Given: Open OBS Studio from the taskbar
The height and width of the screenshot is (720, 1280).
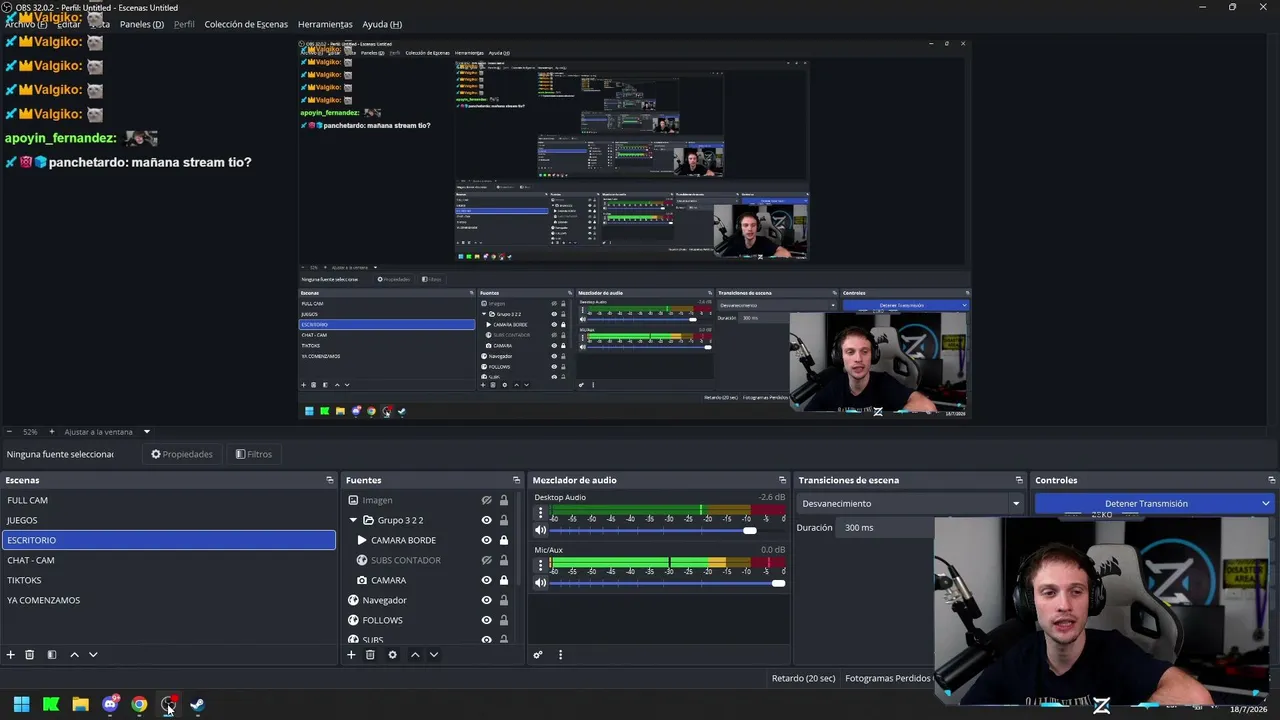Looking at the screenshot, I should (x=168, y=704).
